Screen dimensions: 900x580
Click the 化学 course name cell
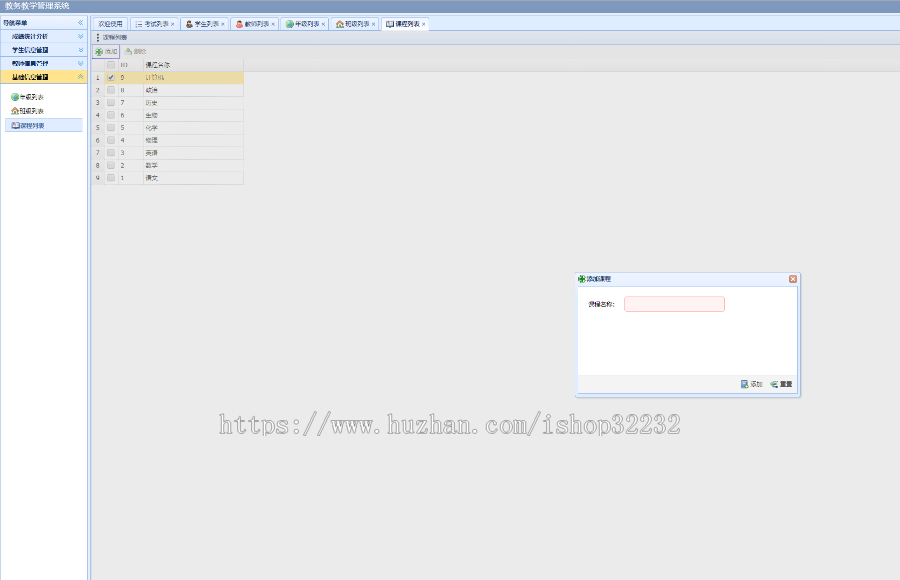pos(193,127)
